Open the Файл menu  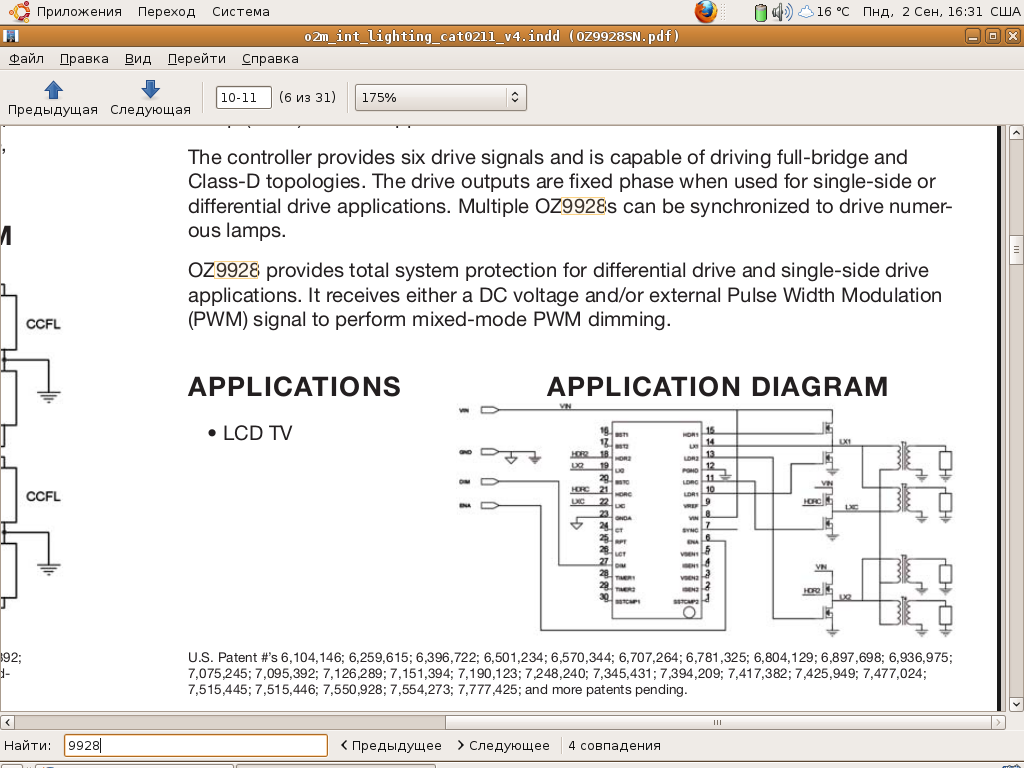coord(26,58)
